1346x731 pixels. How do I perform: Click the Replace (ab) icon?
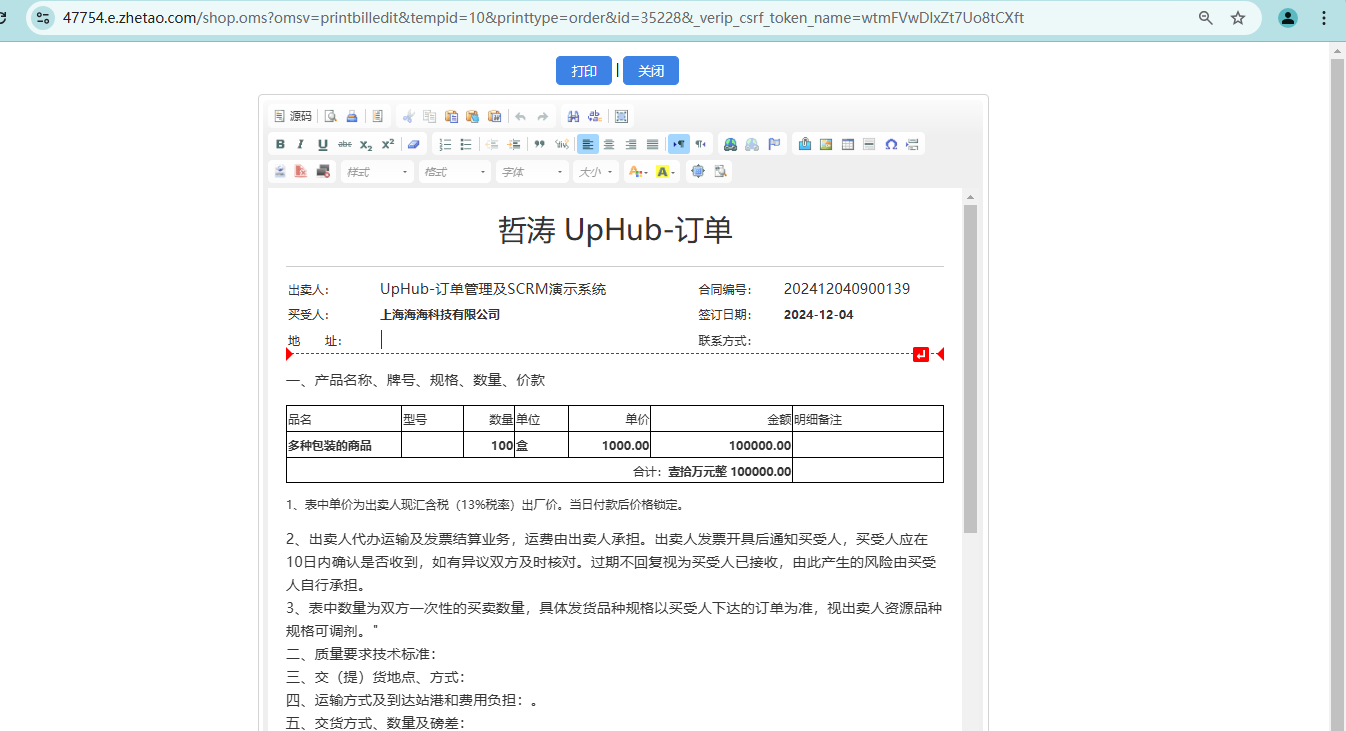(595, 116)
